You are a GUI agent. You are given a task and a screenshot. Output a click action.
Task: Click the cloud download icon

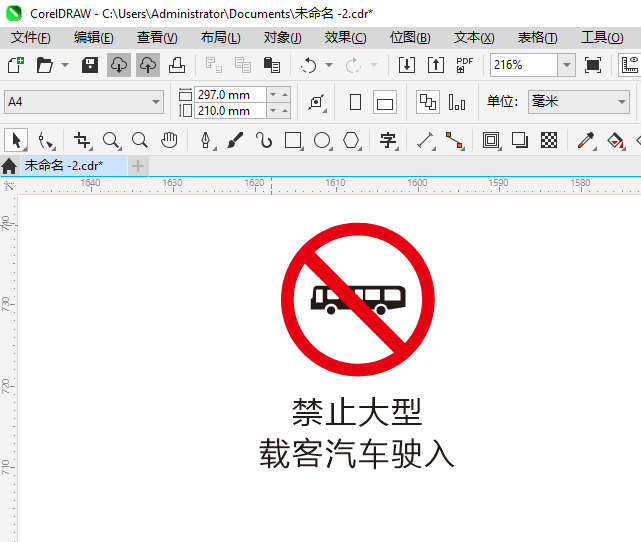[x=119, y=65]
